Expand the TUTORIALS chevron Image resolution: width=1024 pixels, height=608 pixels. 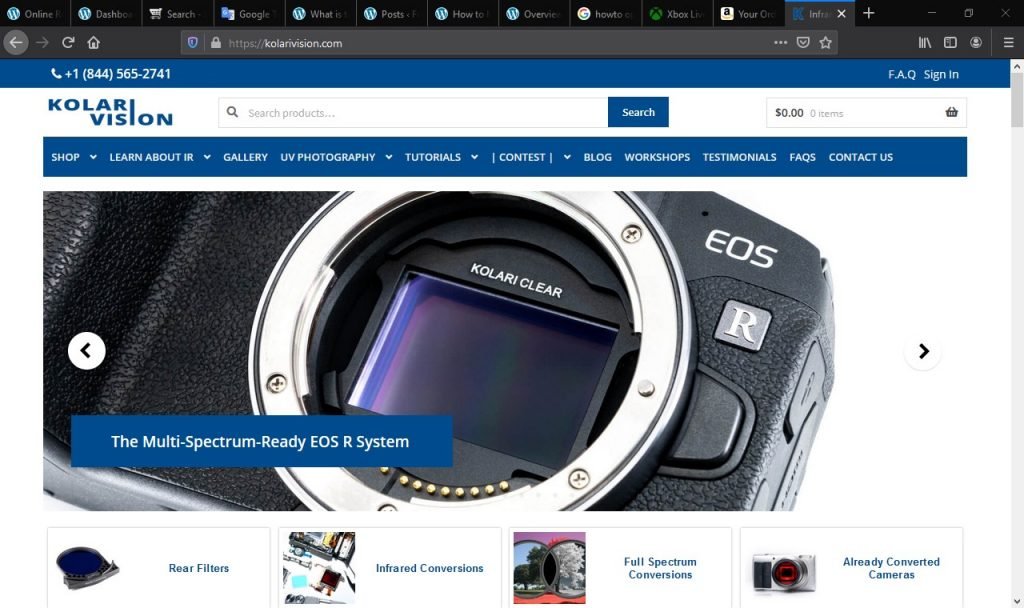(x=474, y=157)
